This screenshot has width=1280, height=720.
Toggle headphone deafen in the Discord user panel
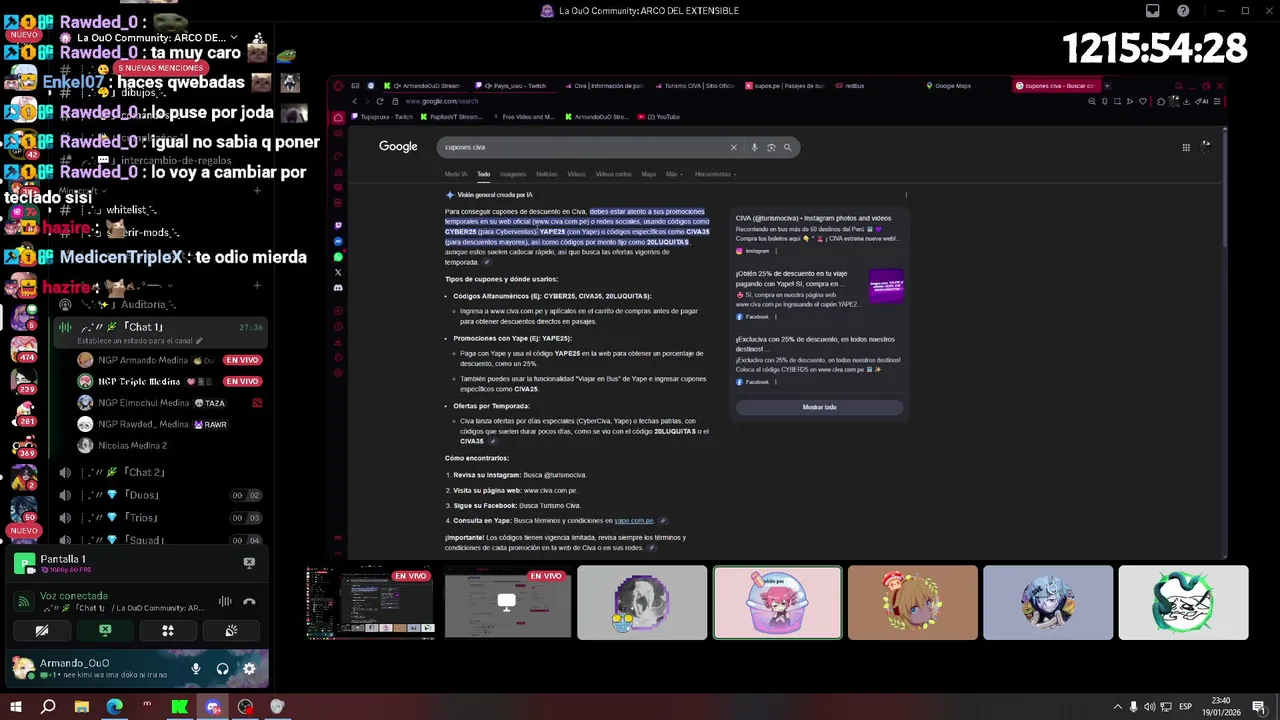222,669
